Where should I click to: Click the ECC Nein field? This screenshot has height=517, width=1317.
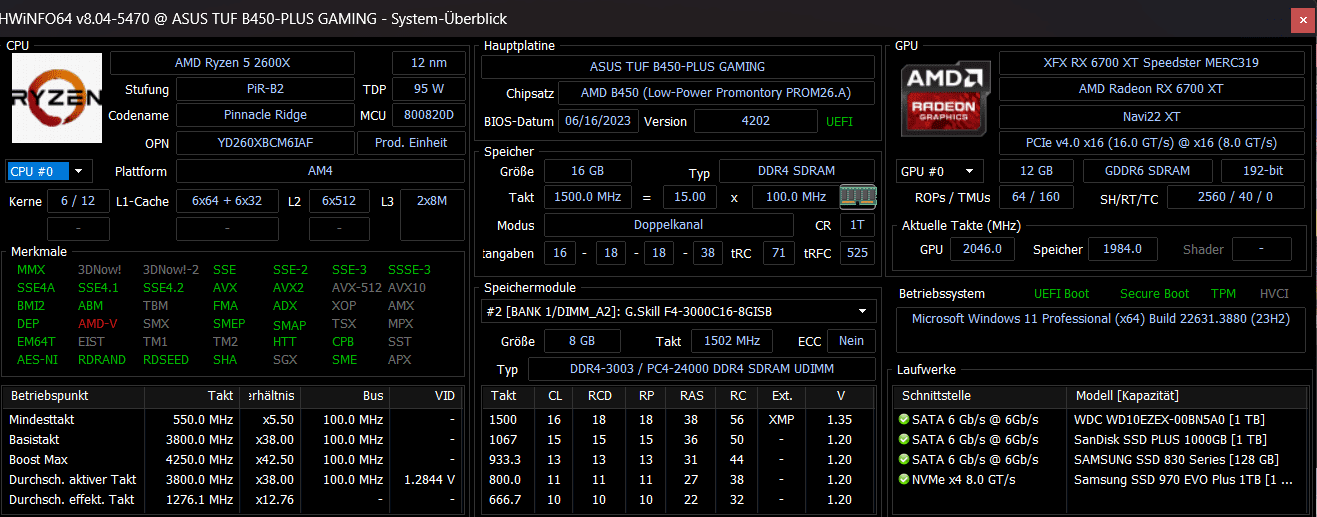[x=852, y=341]
